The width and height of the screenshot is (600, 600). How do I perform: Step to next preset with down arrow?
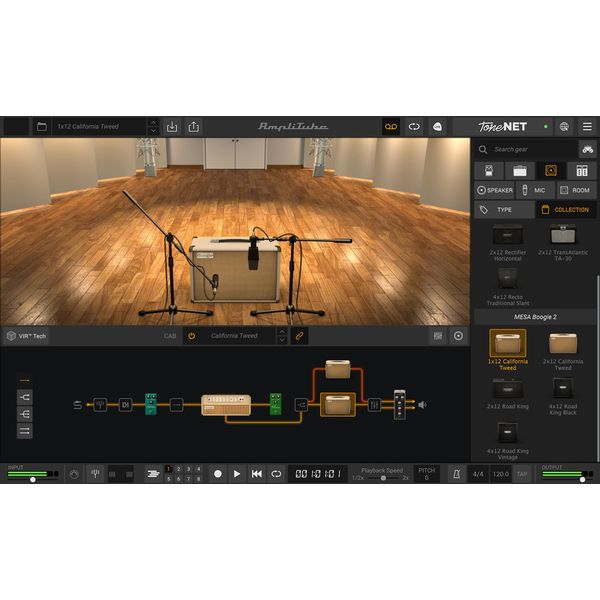click(153, 130)
